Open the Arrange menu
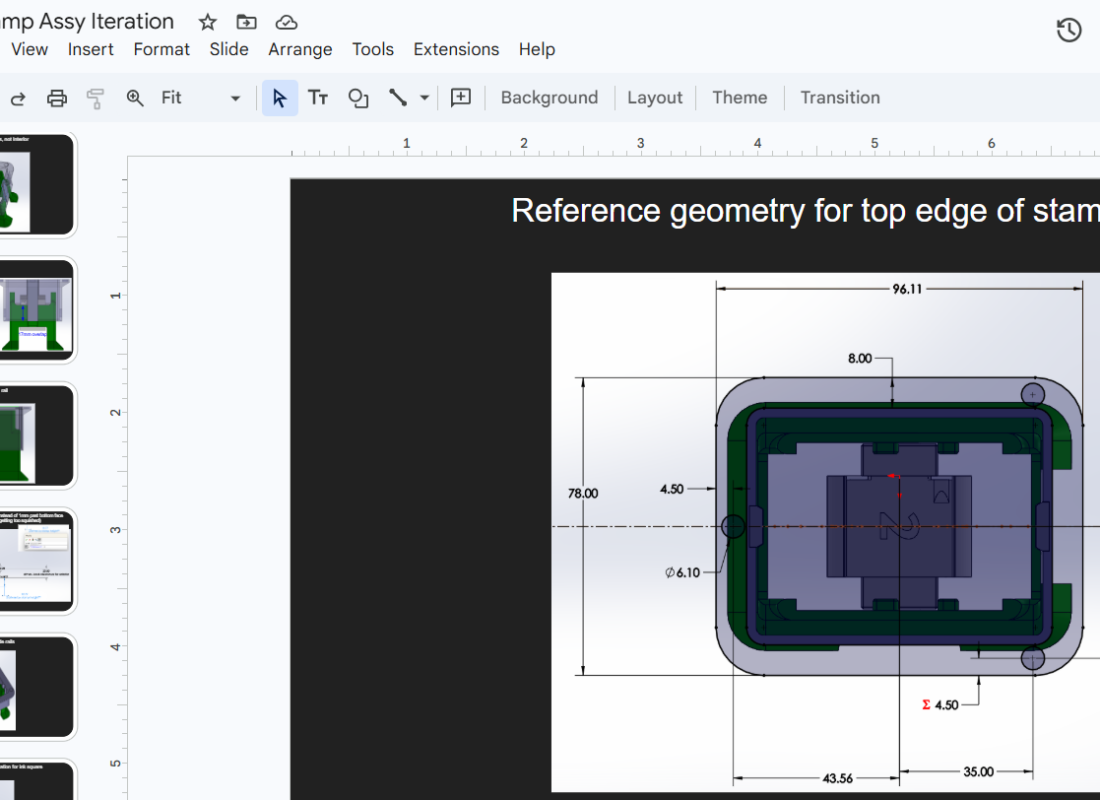1100x800 pixels. (x=300, y=50)
